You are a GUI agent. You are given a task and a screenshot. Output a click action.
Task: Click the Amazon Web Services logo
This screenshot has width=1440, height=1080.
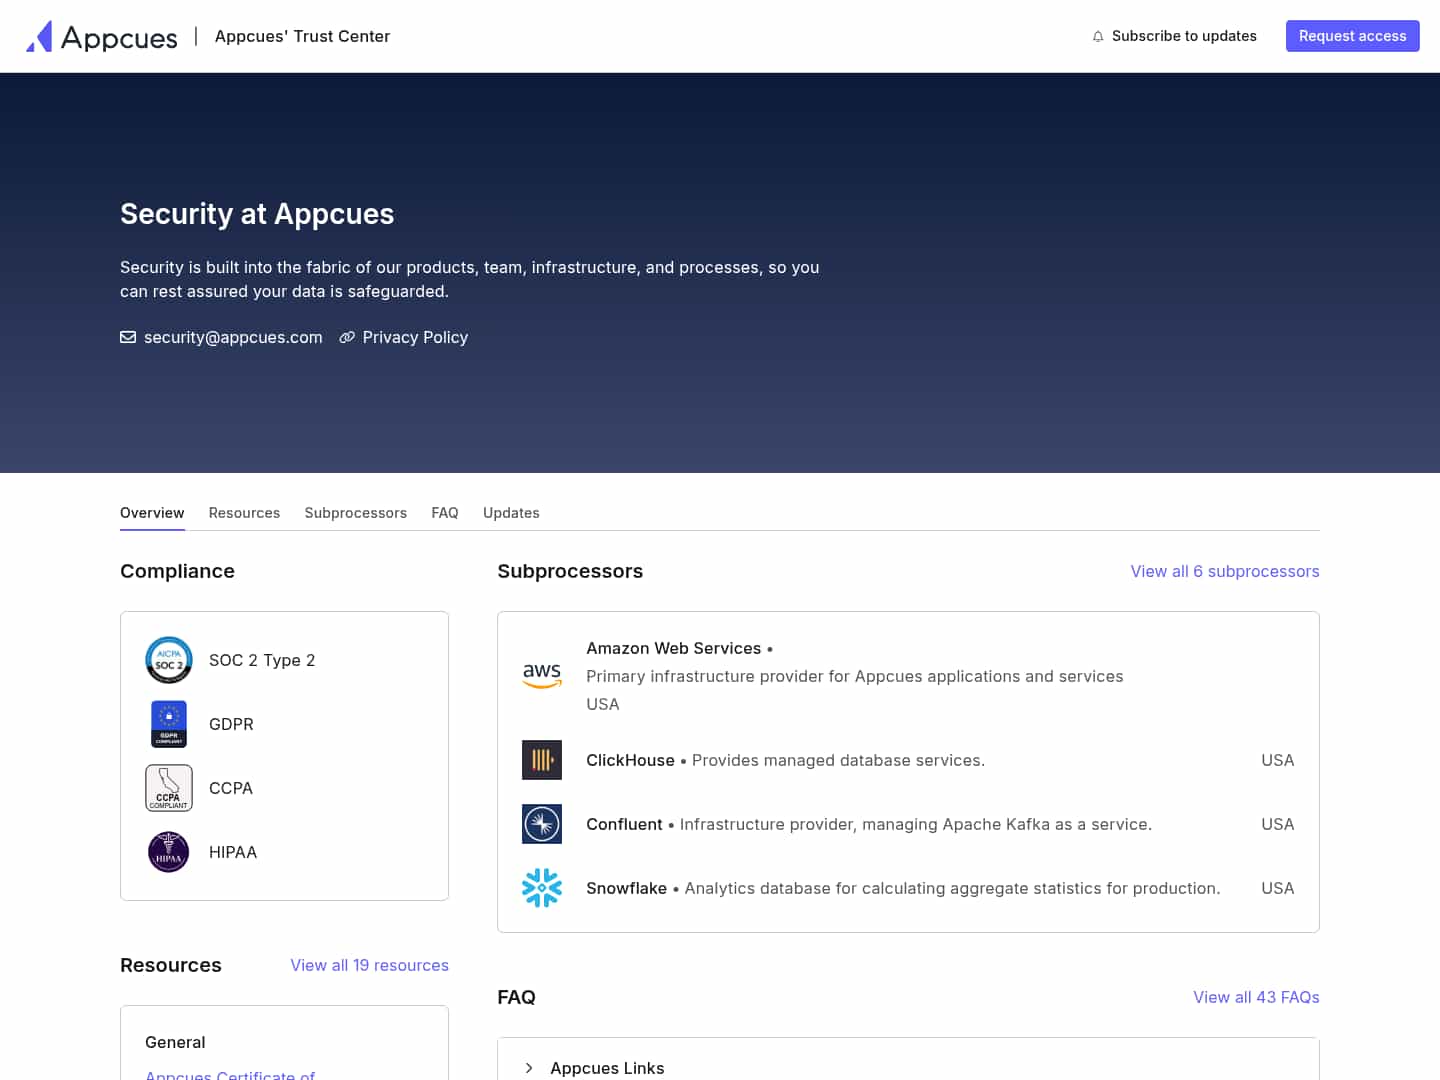click(x=542, y=676)
